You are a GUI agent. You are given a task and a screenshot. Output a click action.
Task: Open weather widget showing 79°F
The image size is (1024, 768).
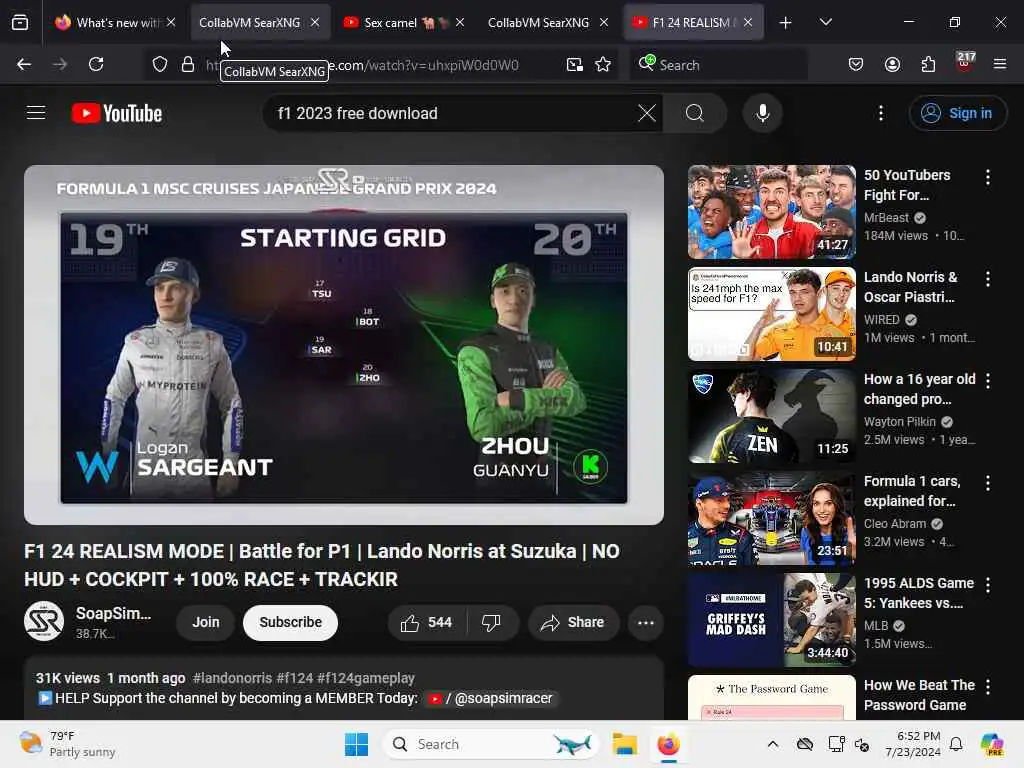(x=67, y=744)
